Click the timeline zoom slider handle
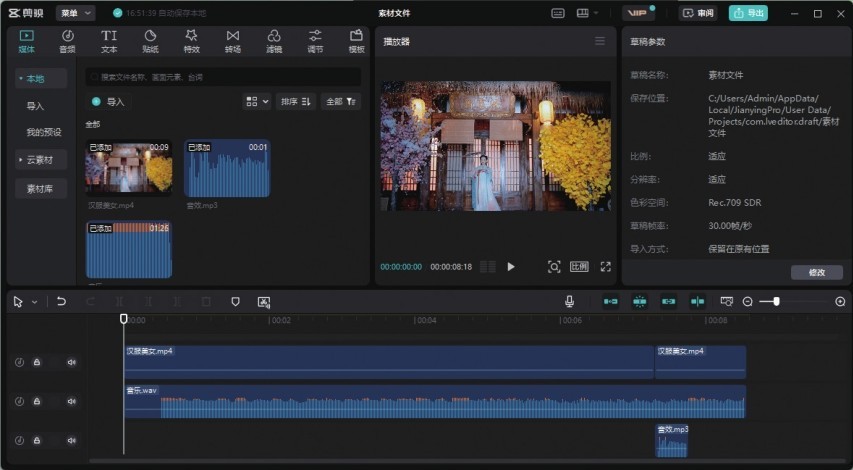853x470 pixels. pyautogui.click(x=776, y=301)
